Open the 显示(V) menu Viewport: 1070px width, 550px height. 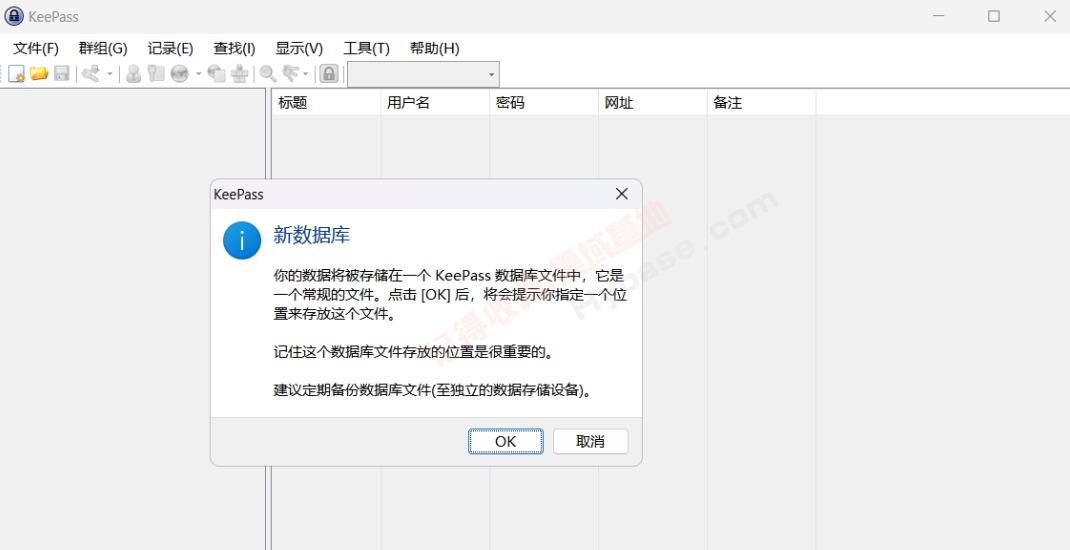pyautogui.click(x=299, y=48)
